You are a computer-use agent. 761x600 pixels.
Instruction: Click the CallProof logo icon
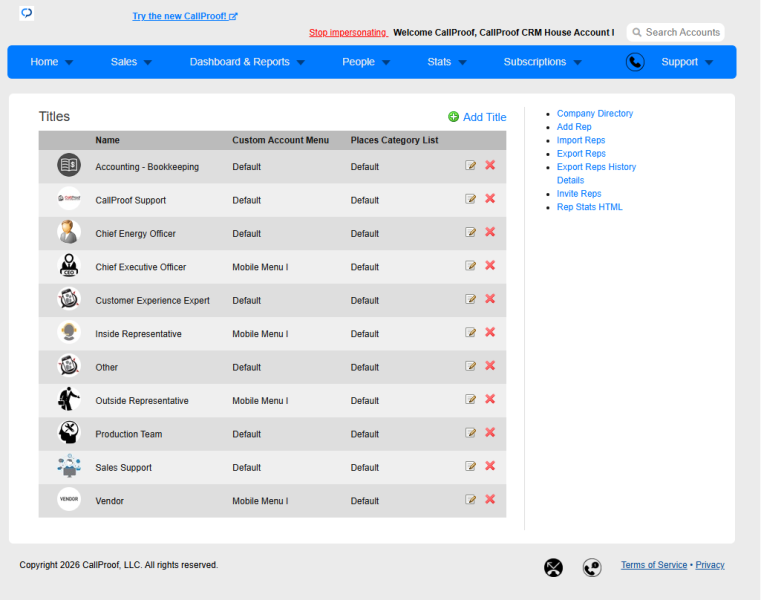tap(27, 13)
